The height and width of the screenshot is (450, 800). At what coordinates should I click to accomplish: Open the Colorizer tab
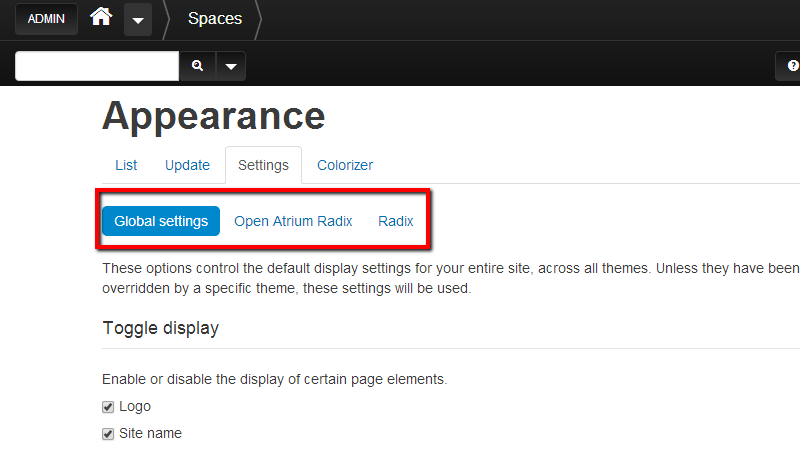pyautogui.click(x=345, y=165)
